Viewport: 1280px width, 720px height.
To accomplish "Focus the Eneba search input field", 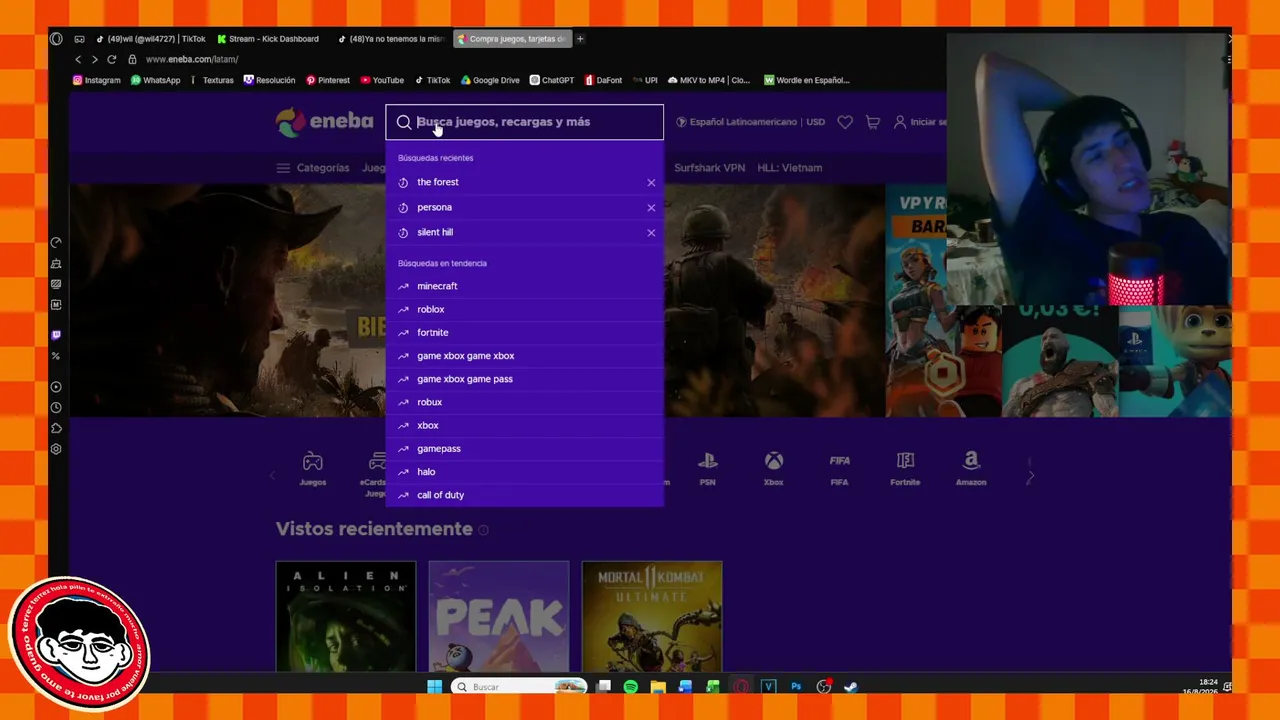I will [x=524, y=122].
